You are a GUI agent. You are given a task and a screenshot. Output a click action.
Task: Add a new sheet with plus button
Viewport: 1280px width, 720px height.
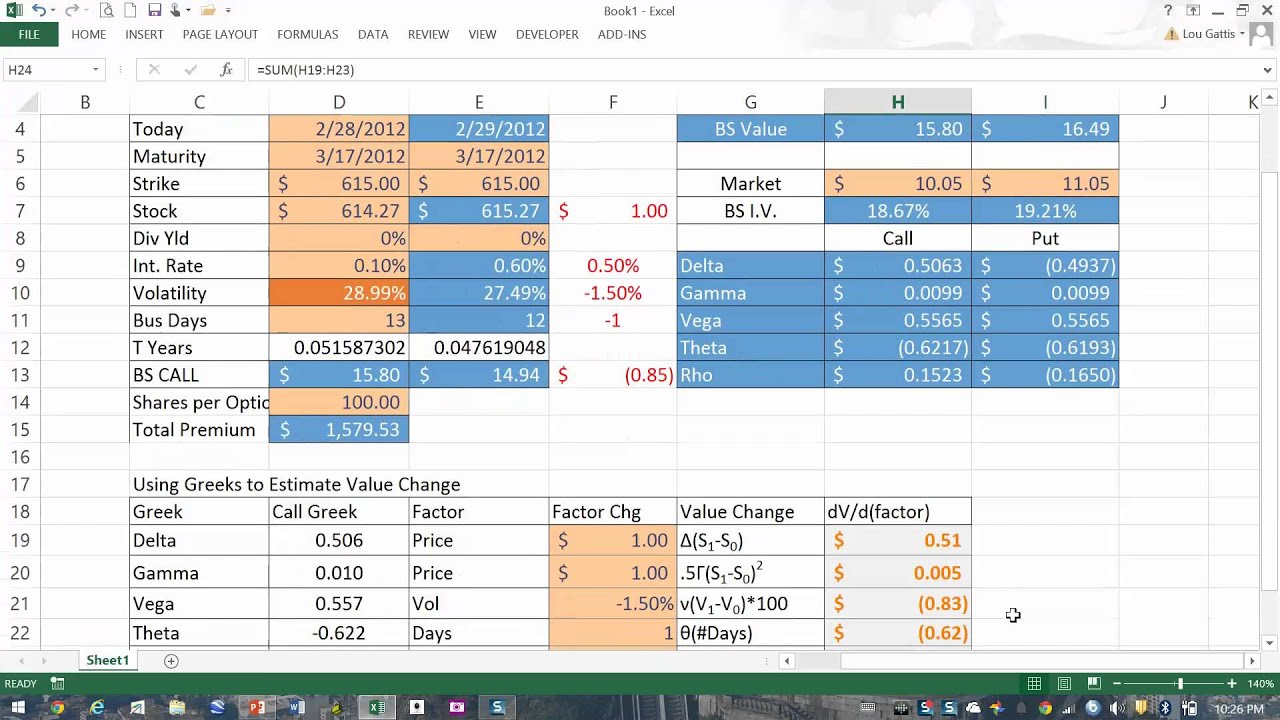pyautogui.click(x=171, y=661)
